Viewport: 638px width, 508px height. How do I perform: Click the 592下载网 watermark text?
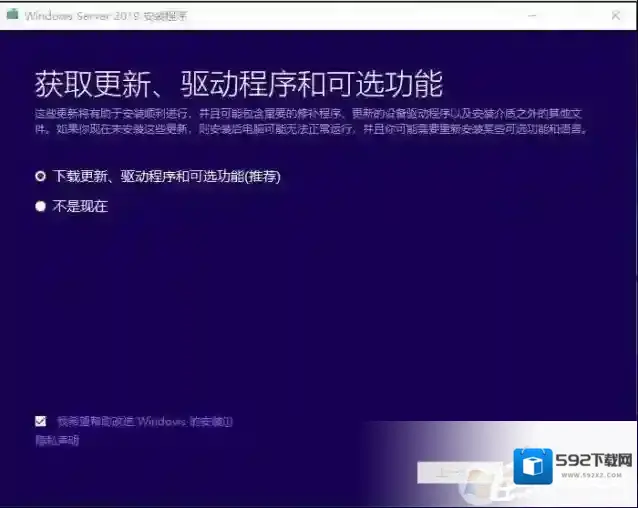[x=596, y=461]
